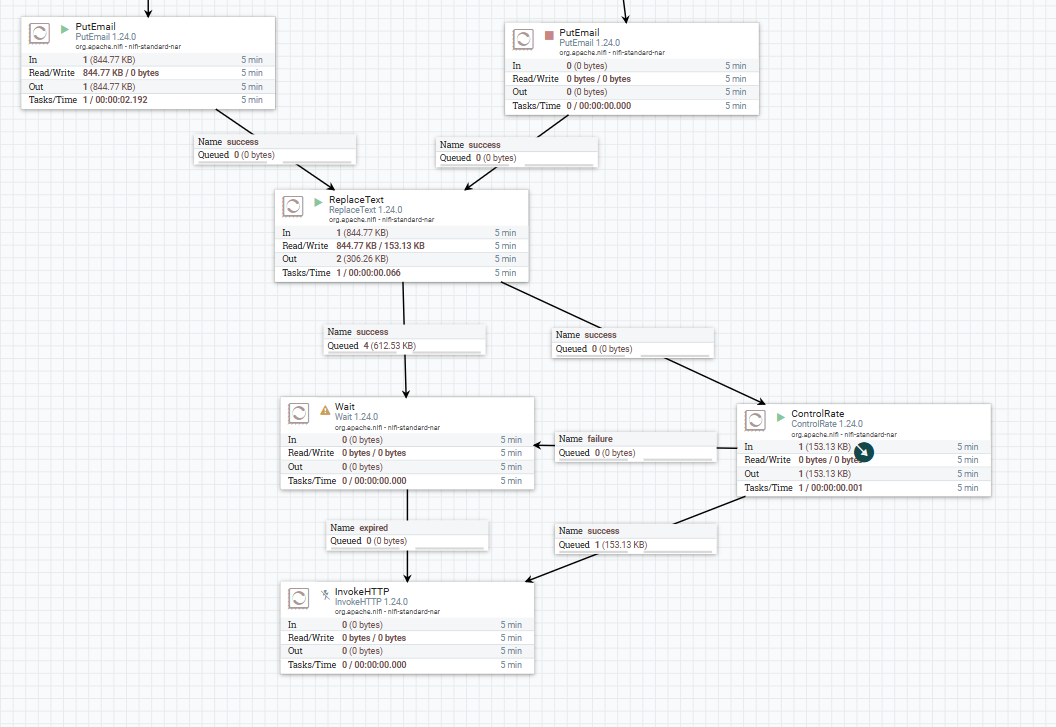Click the ReplaceText processor icon

(292, 206)
